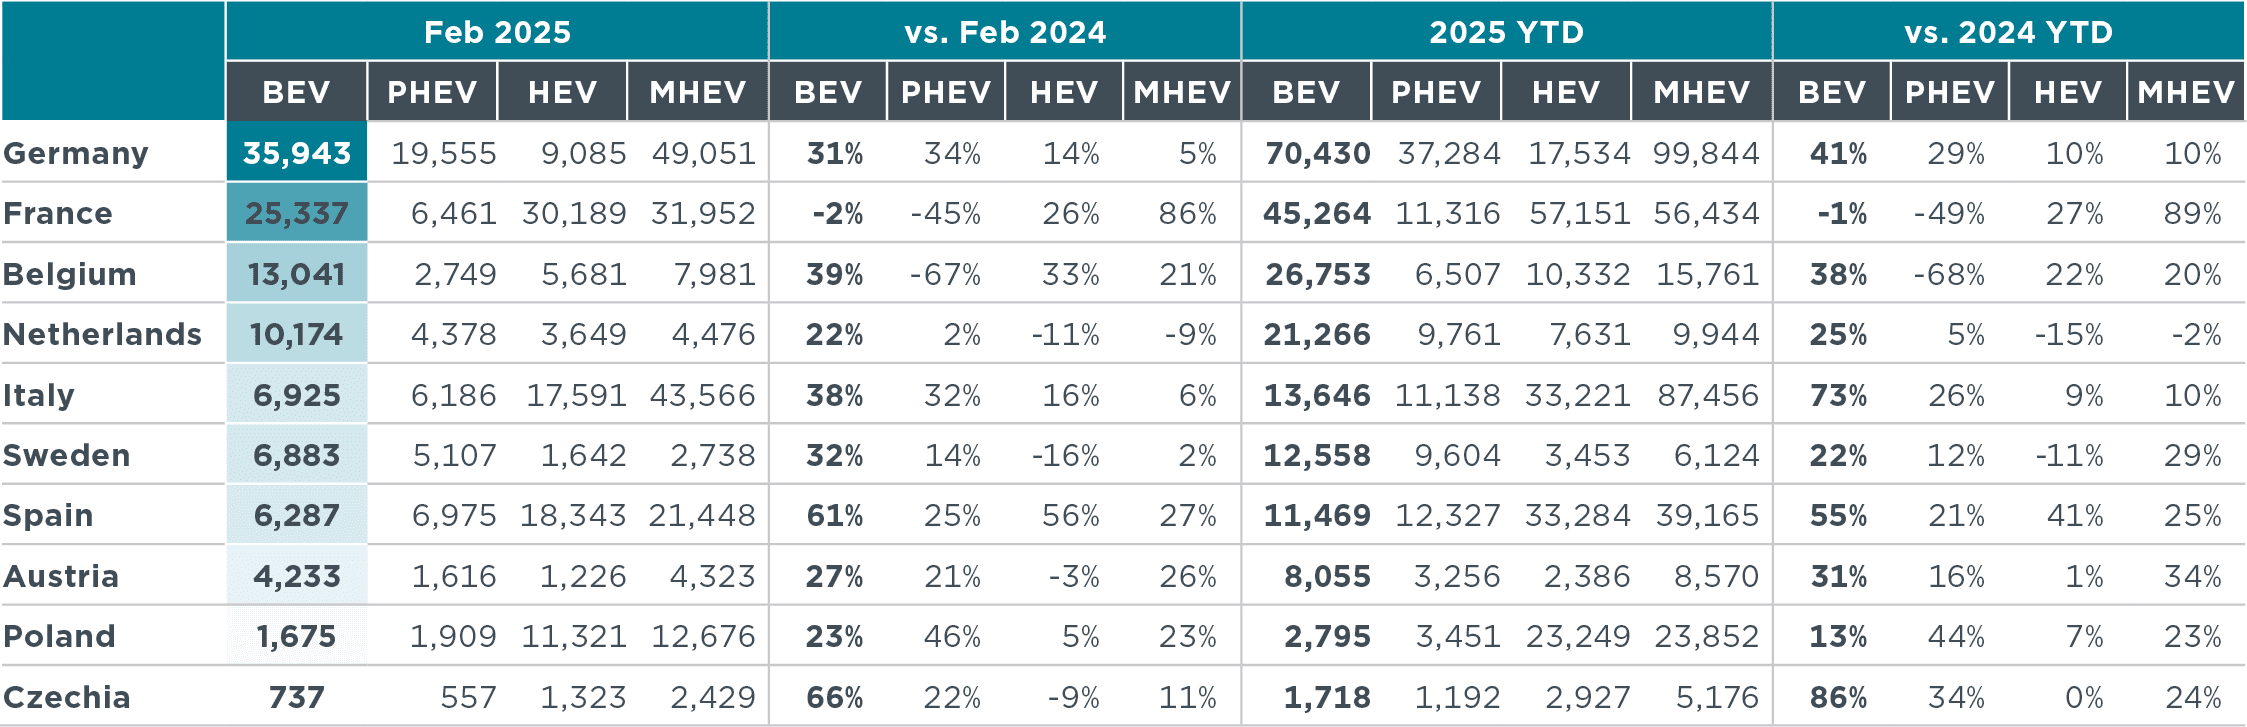Click the Czechia row label

tap(67, 697)
